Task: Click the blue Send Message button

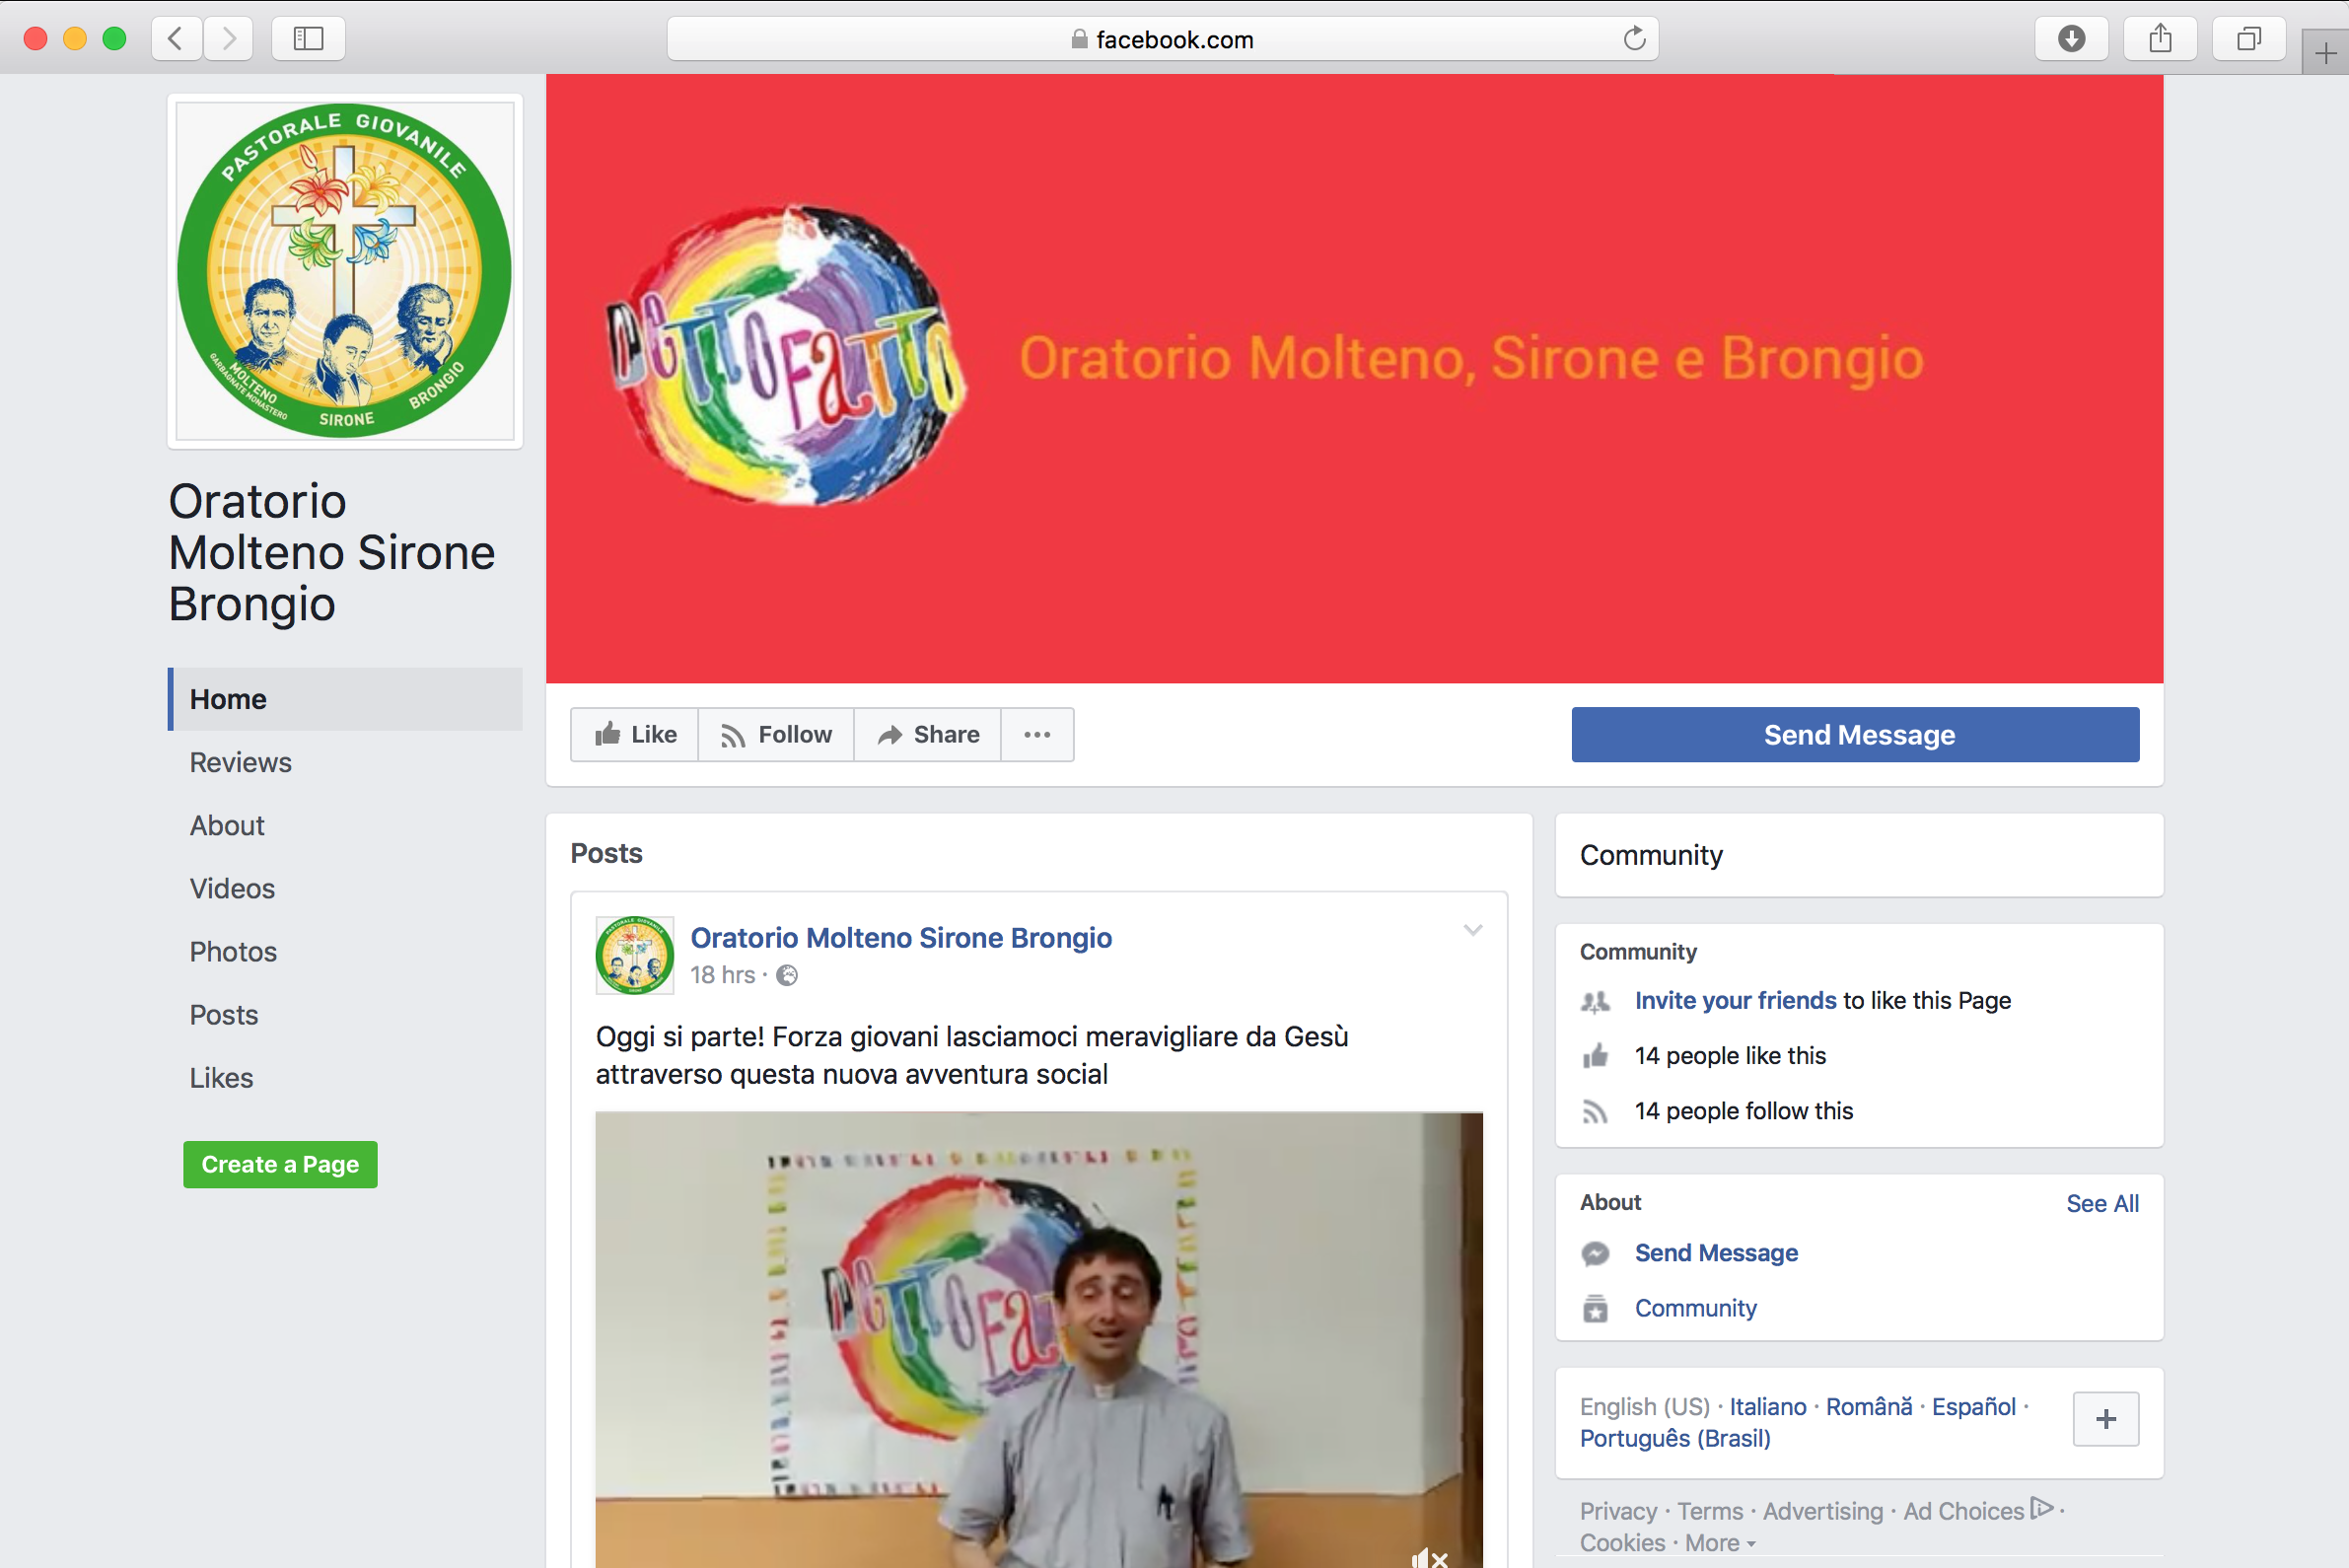Action: click(x=1855, y=735)
